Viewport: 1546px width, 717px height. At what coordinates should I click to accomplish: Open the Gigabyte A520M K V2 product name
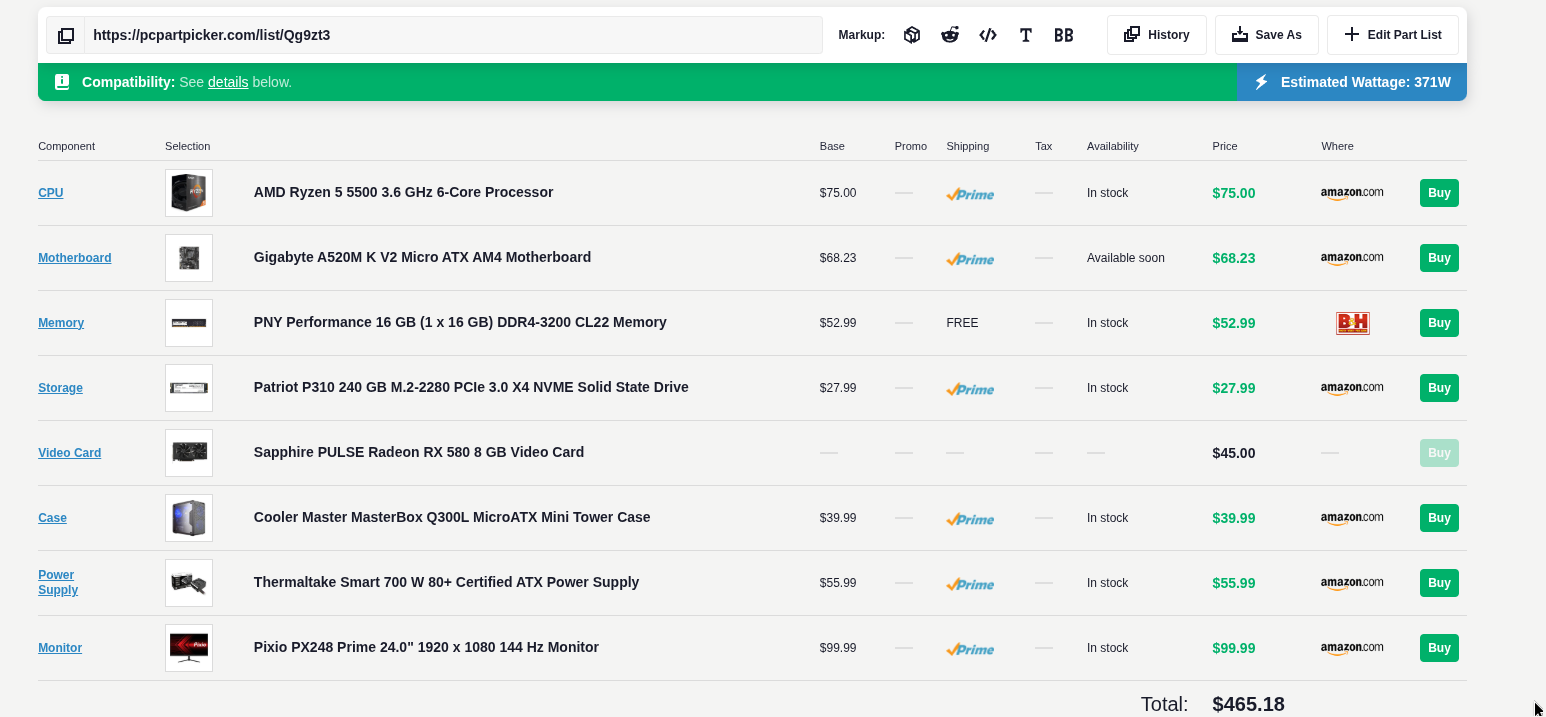[x=422, y=257]
